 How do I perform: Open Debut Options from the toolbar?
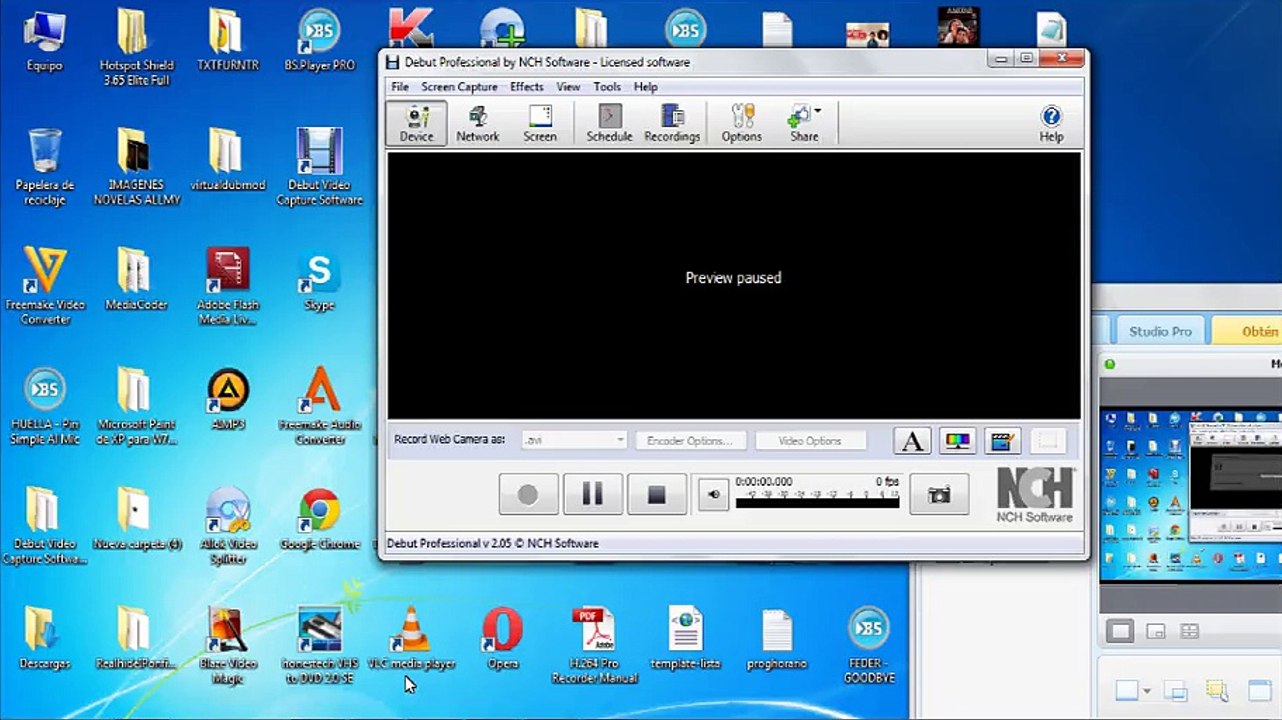point(741,124)
